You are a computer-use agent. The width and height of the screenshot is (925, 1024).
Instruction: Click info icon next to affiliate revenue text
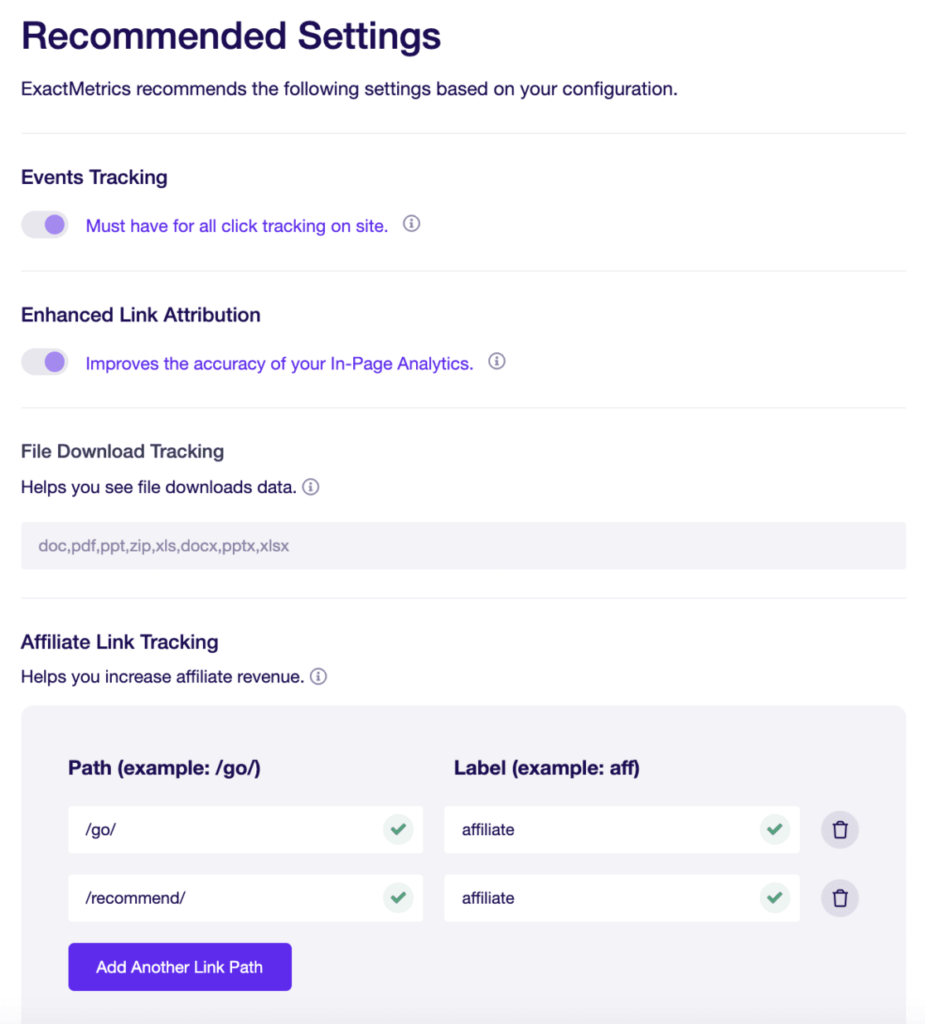(x=318, y=677)
